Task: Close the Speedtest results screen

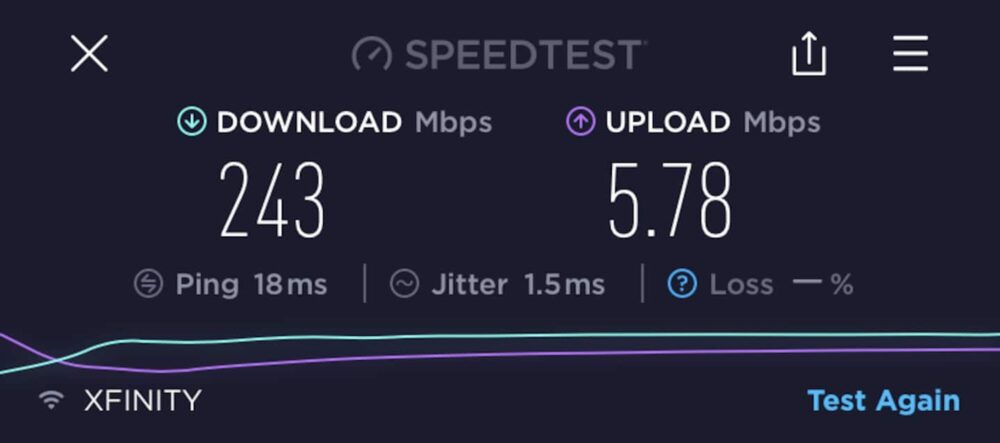Action: click(89, 54)
